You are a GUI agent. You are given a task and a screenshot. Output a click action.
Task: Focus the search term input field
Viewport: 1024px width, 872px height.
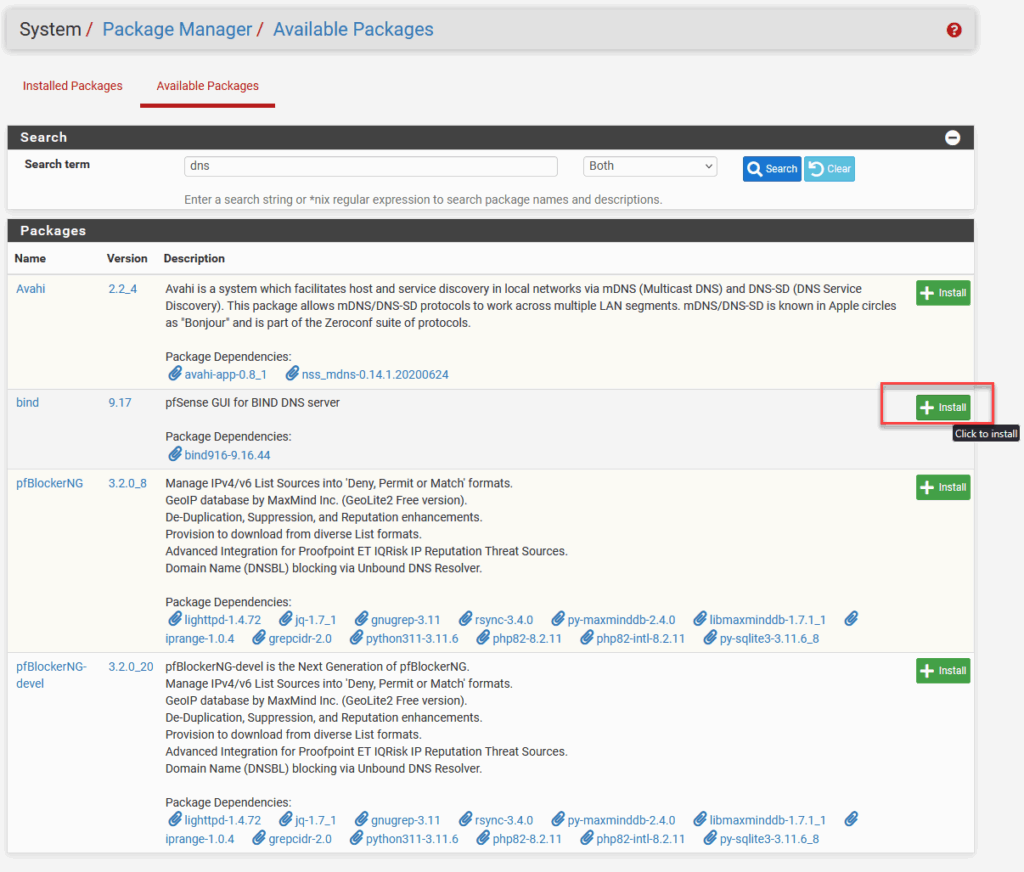click(x=371, y=166)
